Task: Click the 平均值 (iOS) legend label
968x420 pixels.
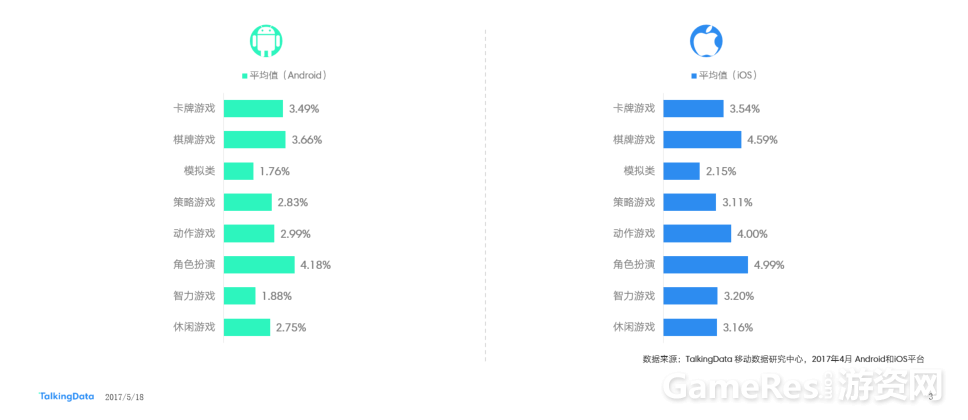Action: click(x=728, y=75)
